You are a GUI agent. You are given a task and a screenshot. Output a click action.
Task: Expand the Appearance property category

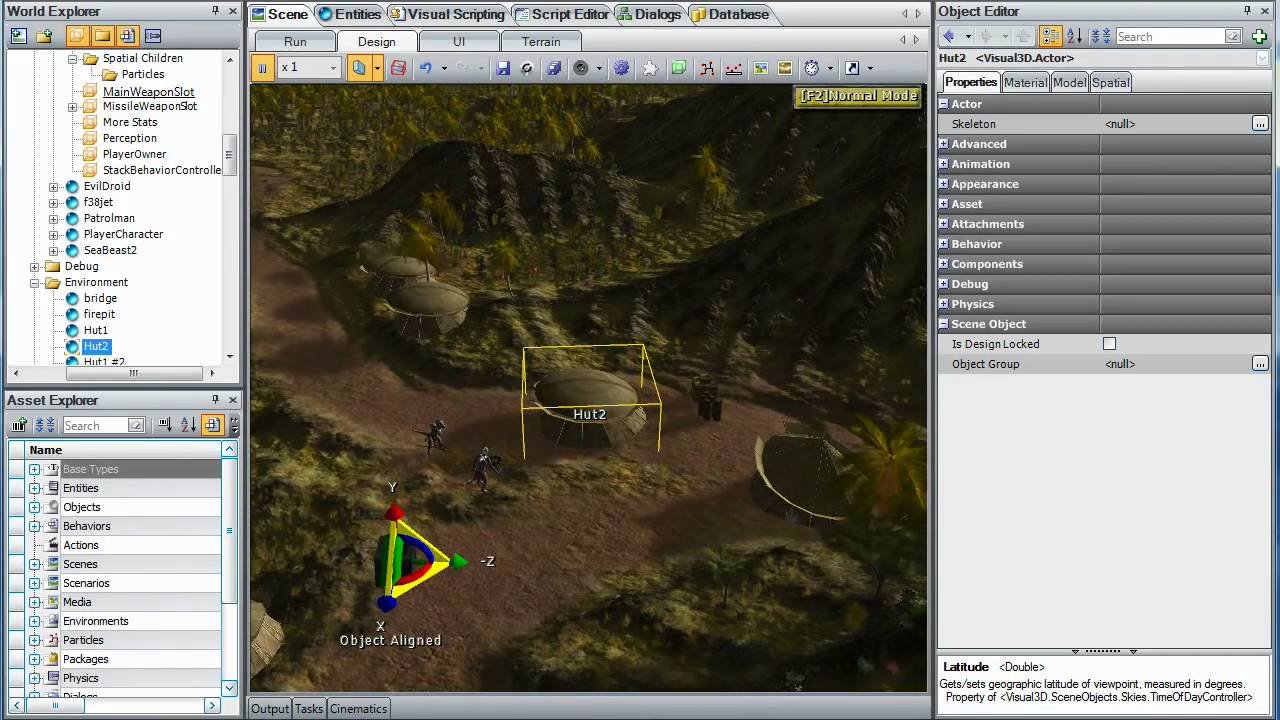pyautogui.click(x=943, y=184)
